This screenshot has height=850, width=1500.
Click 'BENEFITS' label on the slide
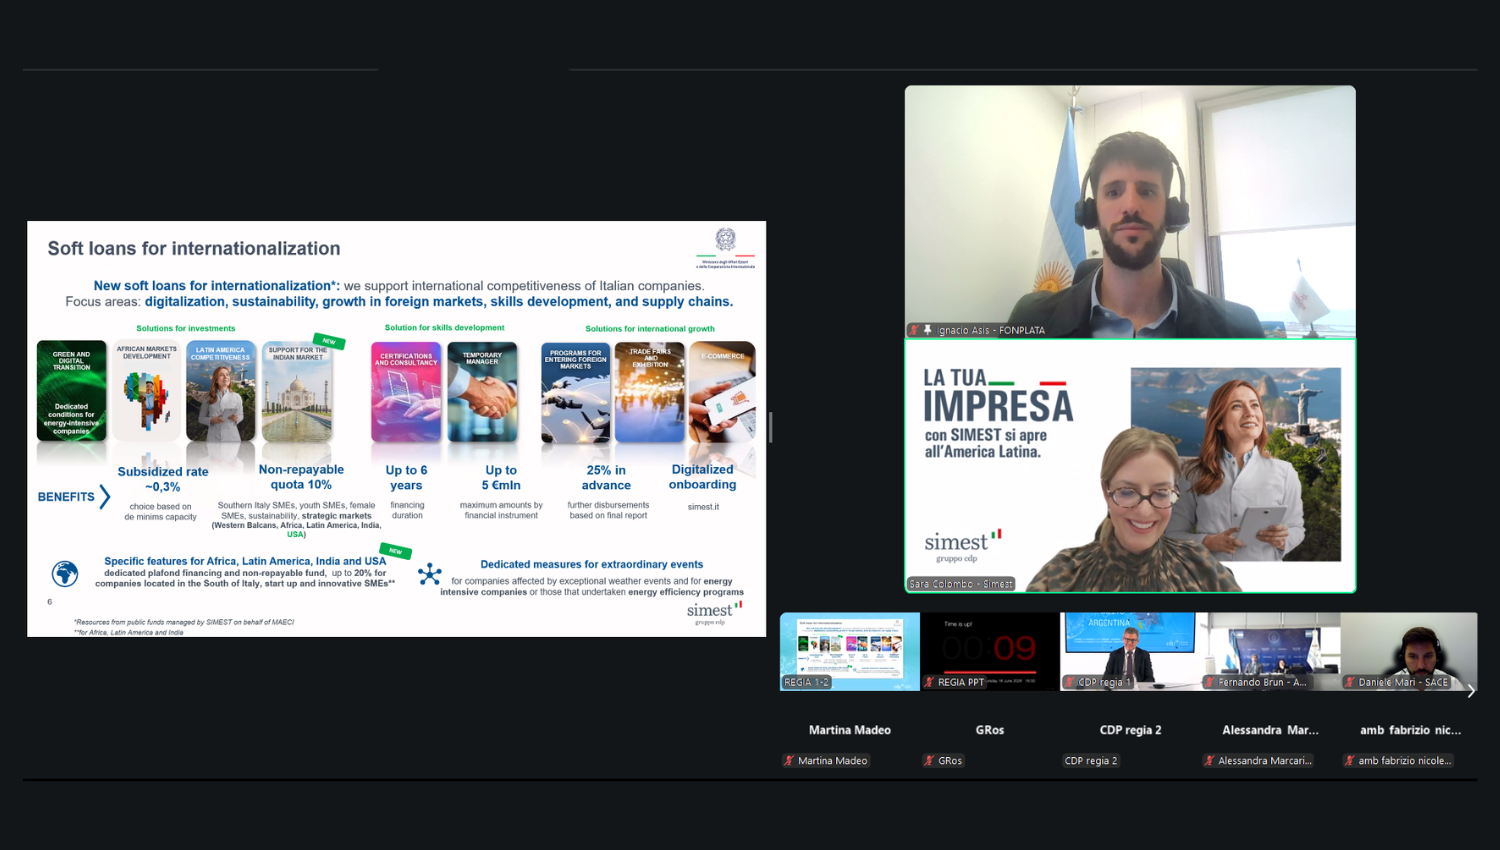pos(66,497)
